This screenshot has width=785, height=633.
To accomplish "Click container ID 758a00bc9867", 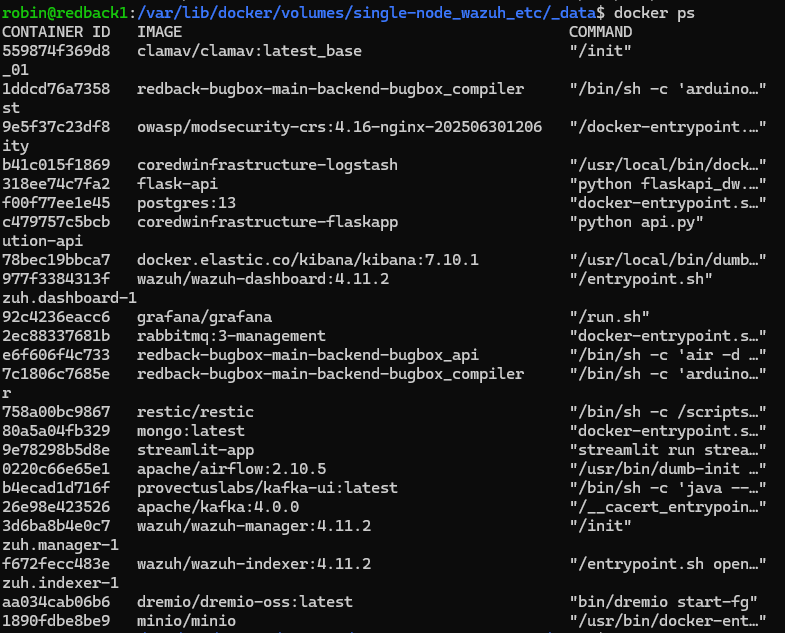I will (x=56, y=413).
